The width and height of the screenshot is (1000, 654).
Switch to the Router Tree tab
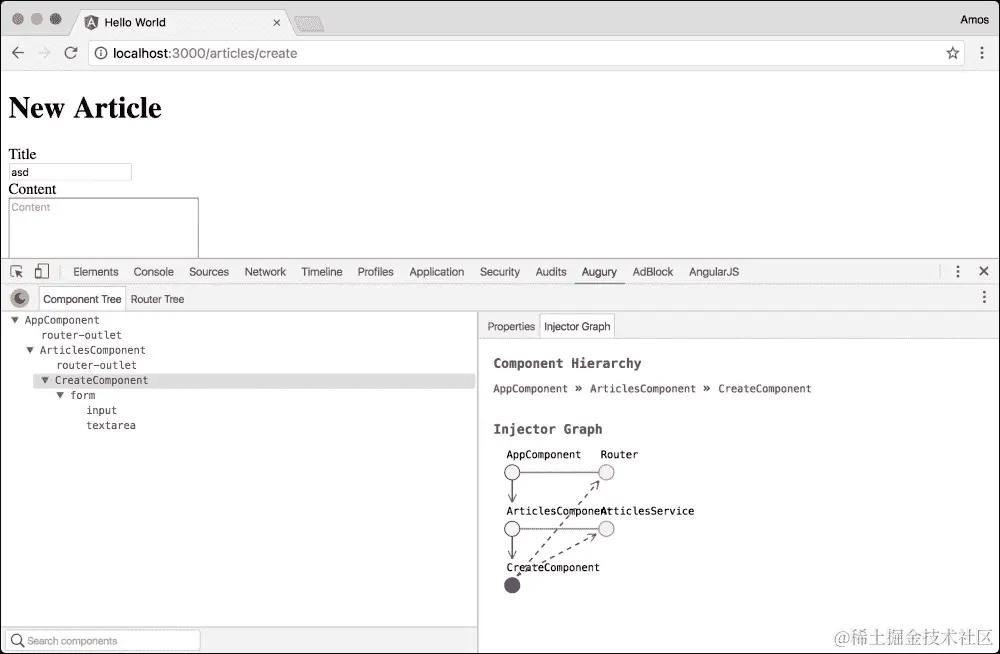pyautogui.click(x=158, y=299)
